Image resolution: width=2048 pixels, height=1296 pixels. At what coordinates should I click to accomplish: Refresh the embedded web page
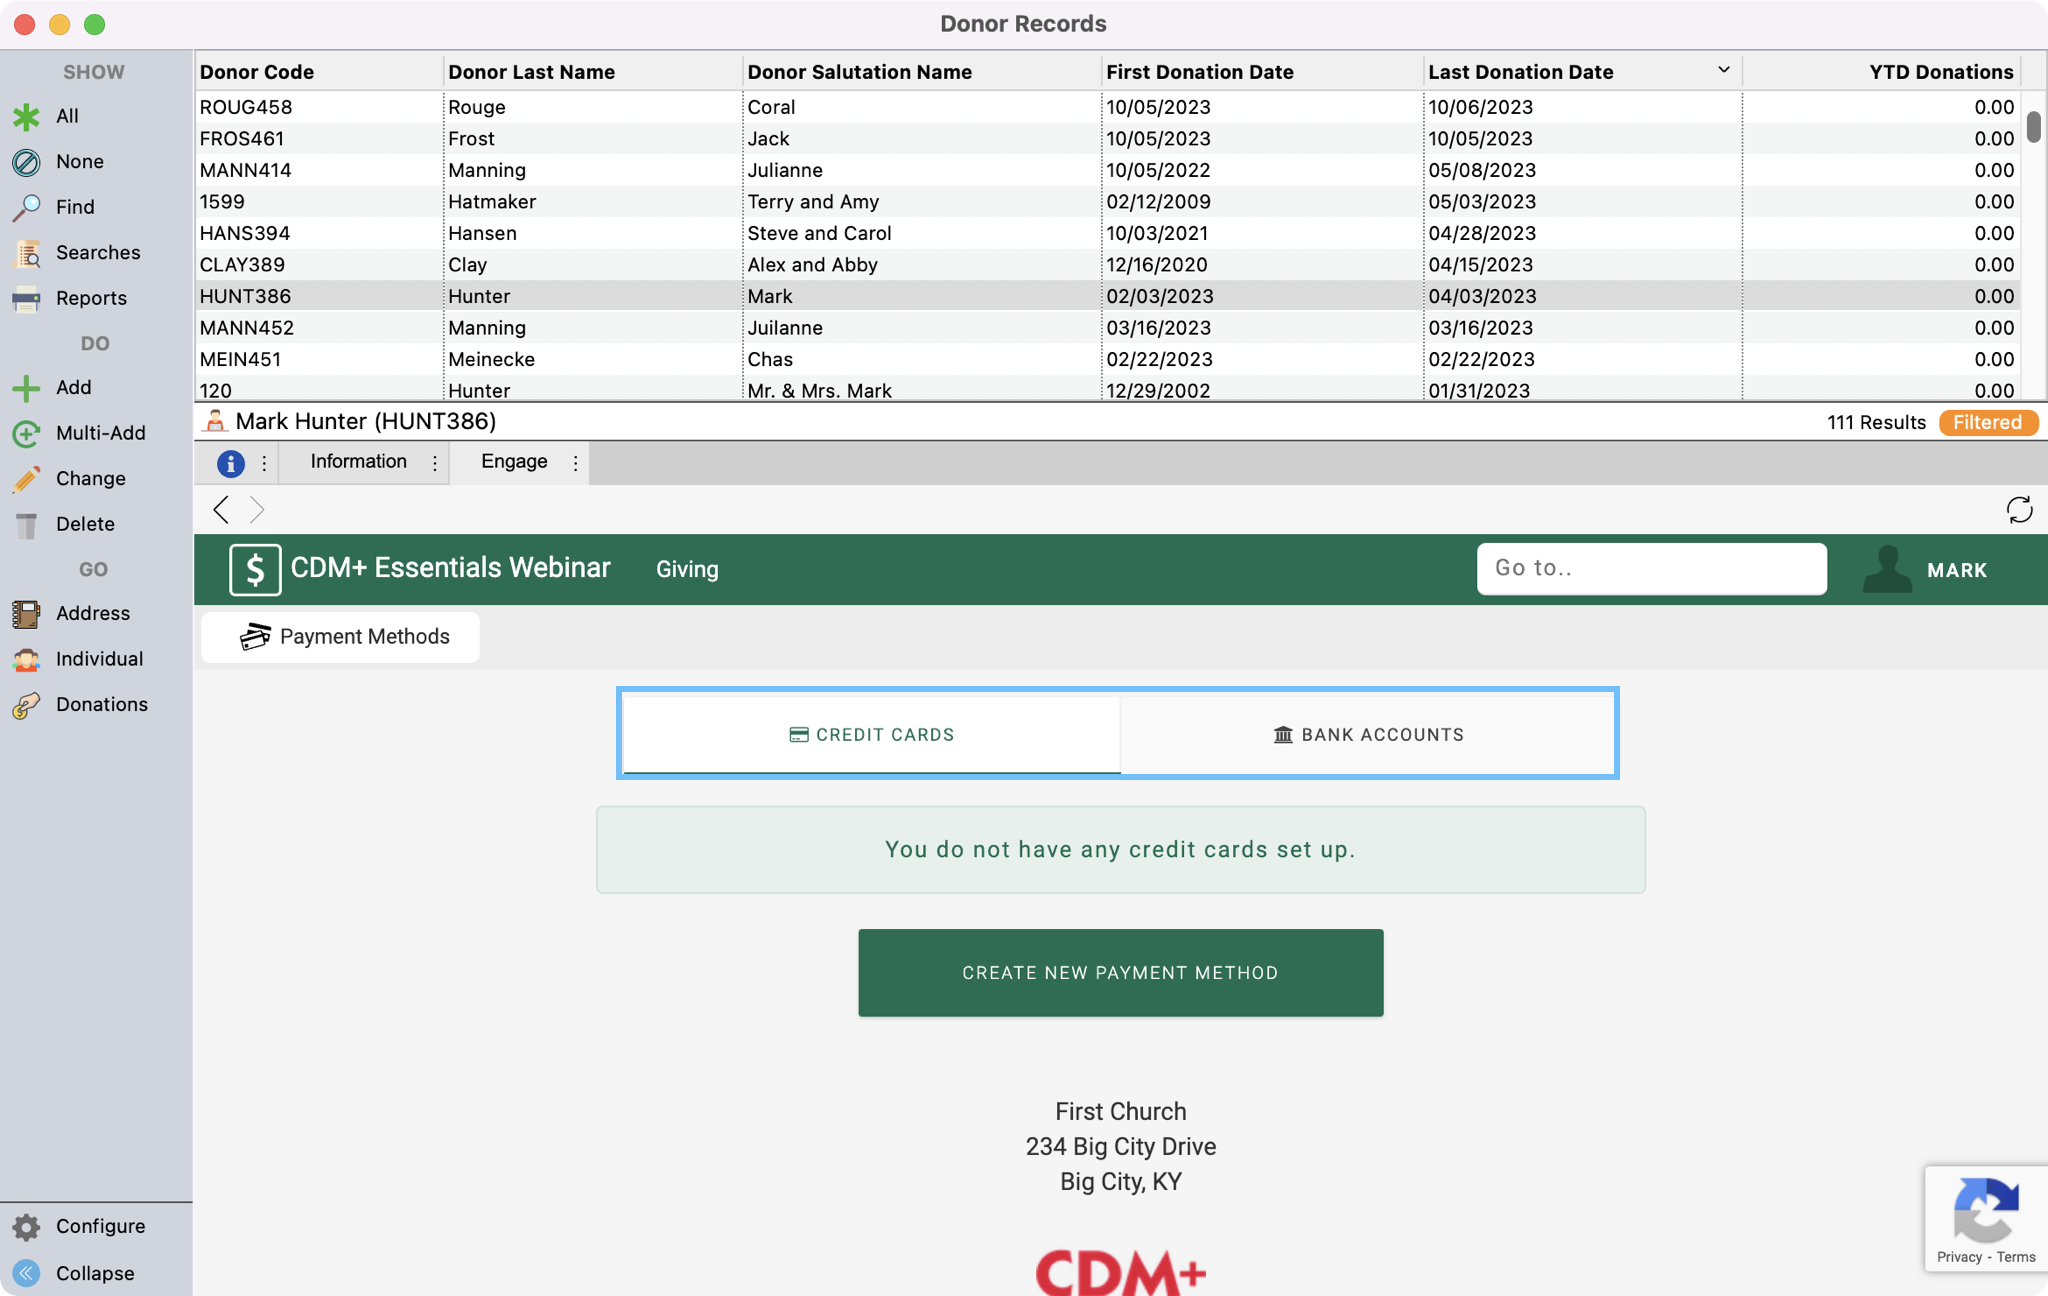pyautogui.click(x=2019, y=510)
